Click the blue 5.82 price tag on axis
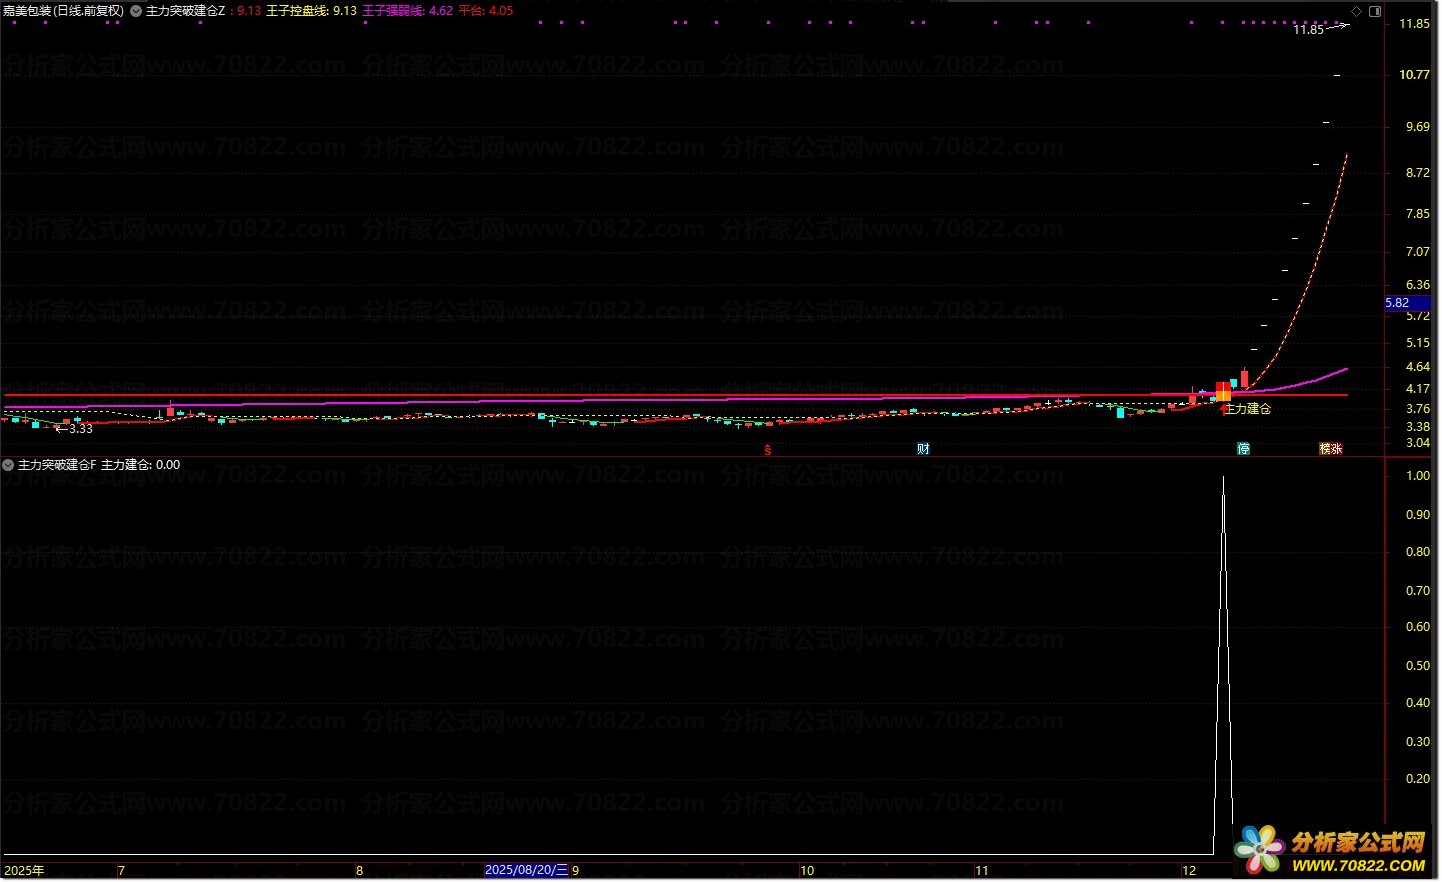This screenshot has height=882, width=1442. [x=1397, y=303]
